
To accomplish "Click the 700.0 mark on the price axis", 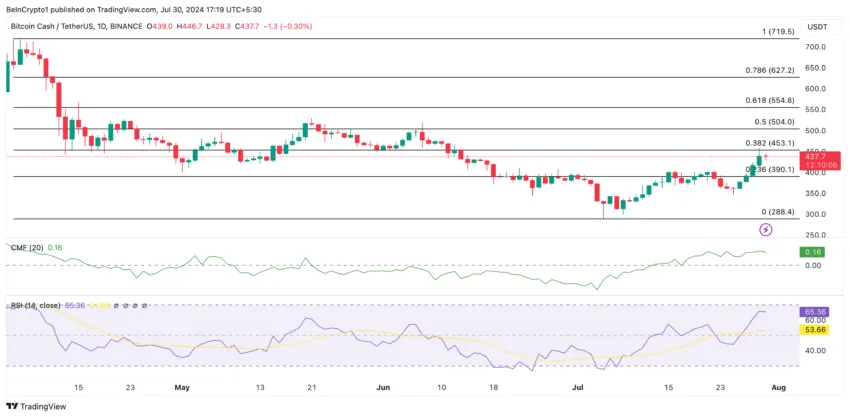I will [817, 47].
